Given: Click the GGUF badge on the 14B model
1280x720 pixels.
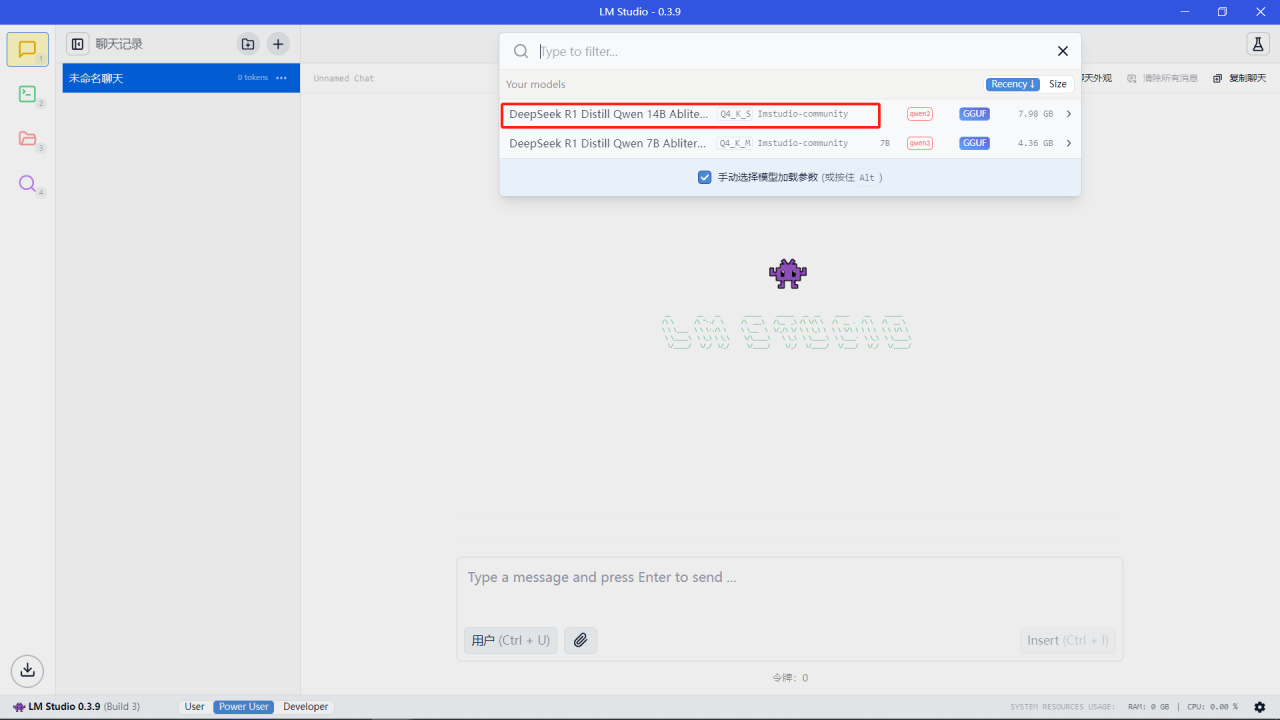Looking at the screenshot, I should 974,114.
